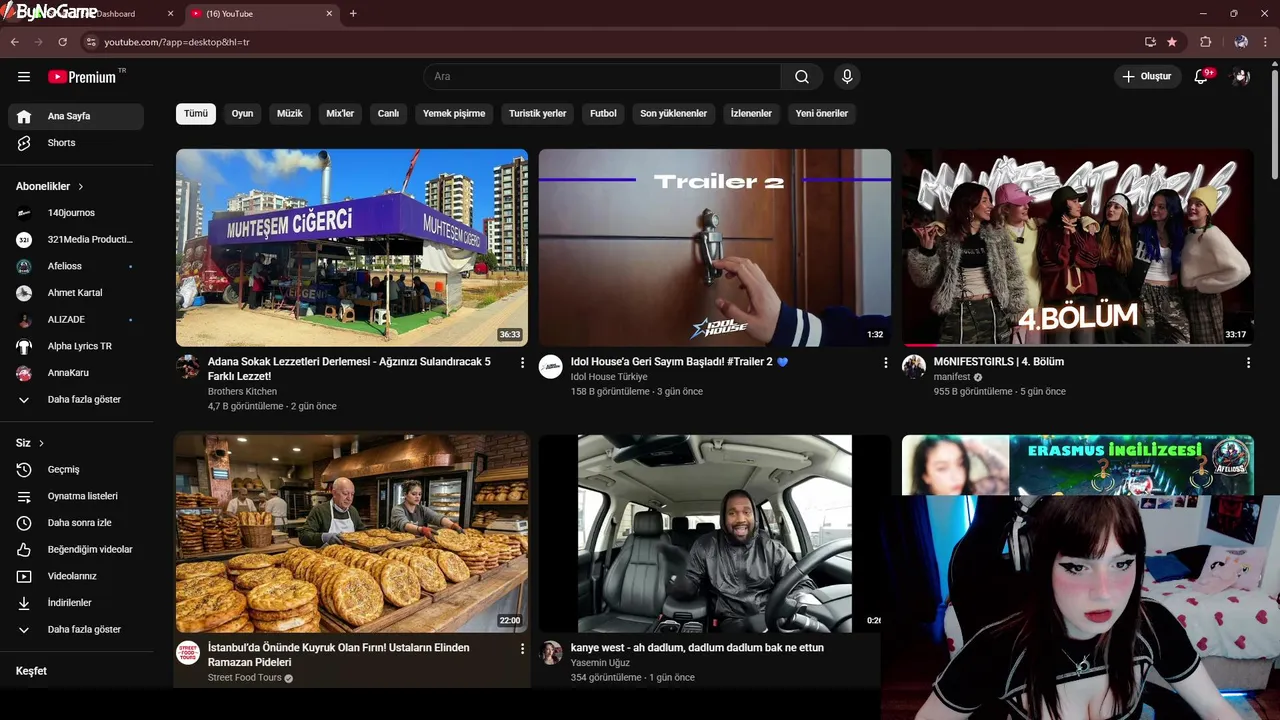Open options menu for Ramazan Pideleri video
The height and width of the screenshot is (720, 1280).
(522, 649)
